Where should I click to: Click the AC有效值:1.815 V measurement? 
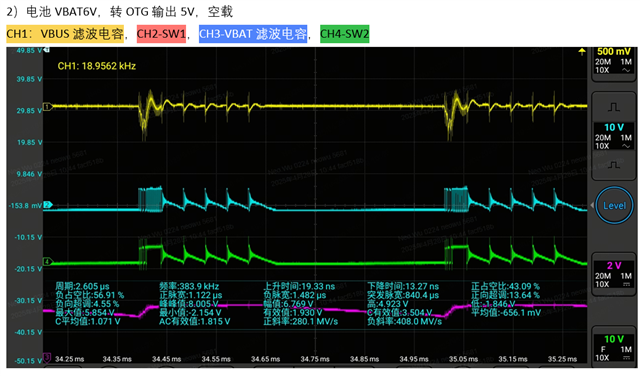(x=195, y=322)
